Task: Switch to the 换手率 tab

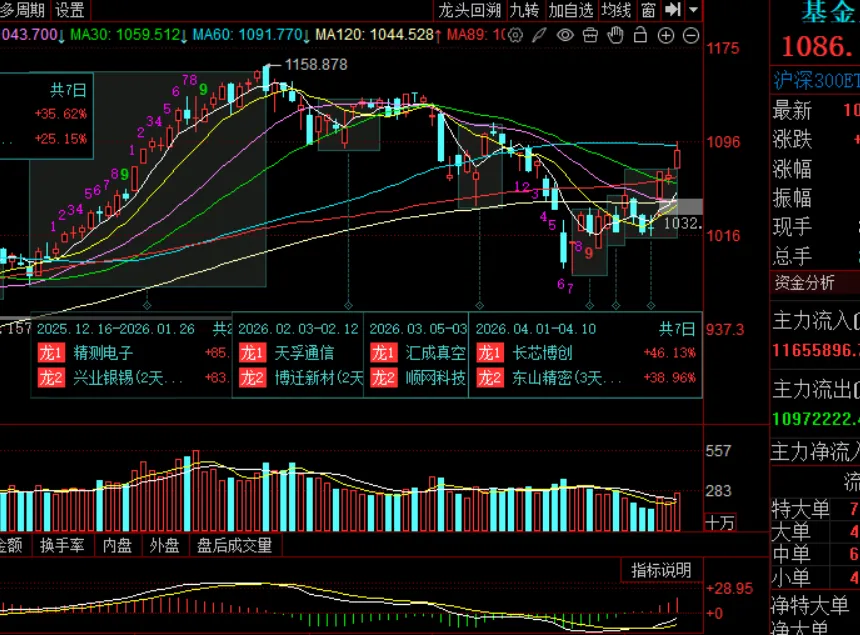Action: click(x=62, y=545)
